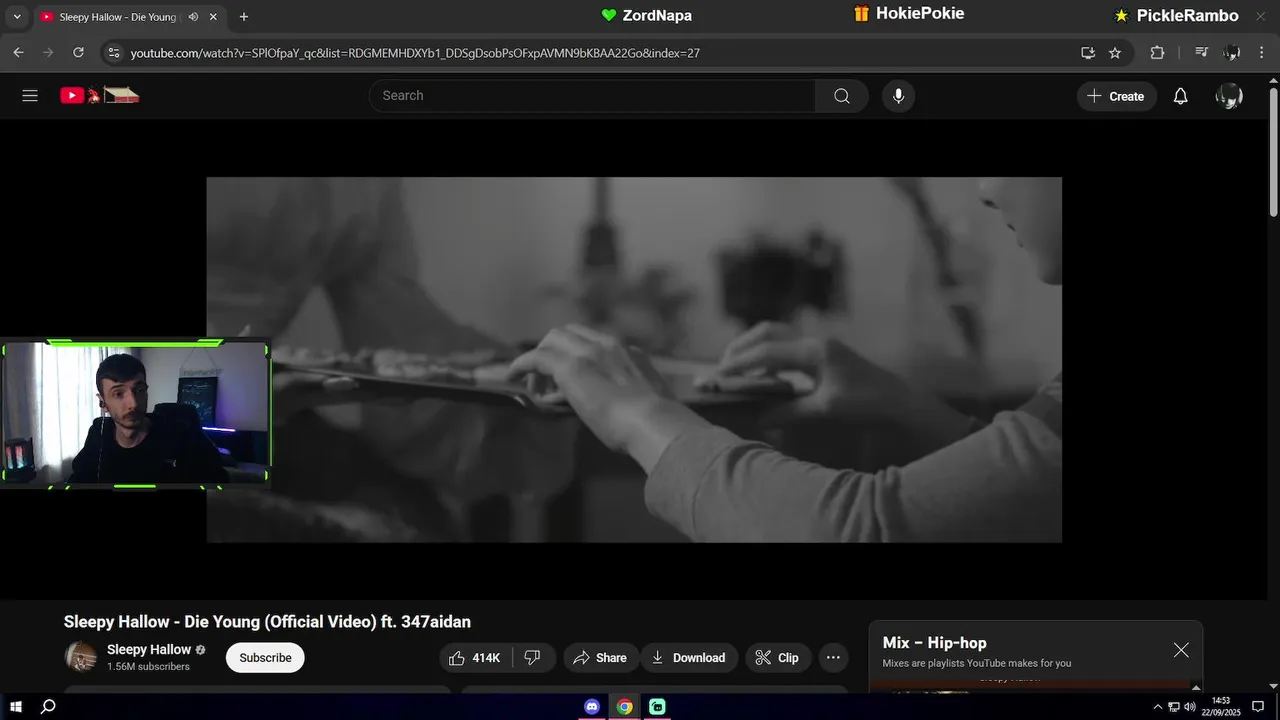Open the taskbar clock and date

[x=1221, y=706]
